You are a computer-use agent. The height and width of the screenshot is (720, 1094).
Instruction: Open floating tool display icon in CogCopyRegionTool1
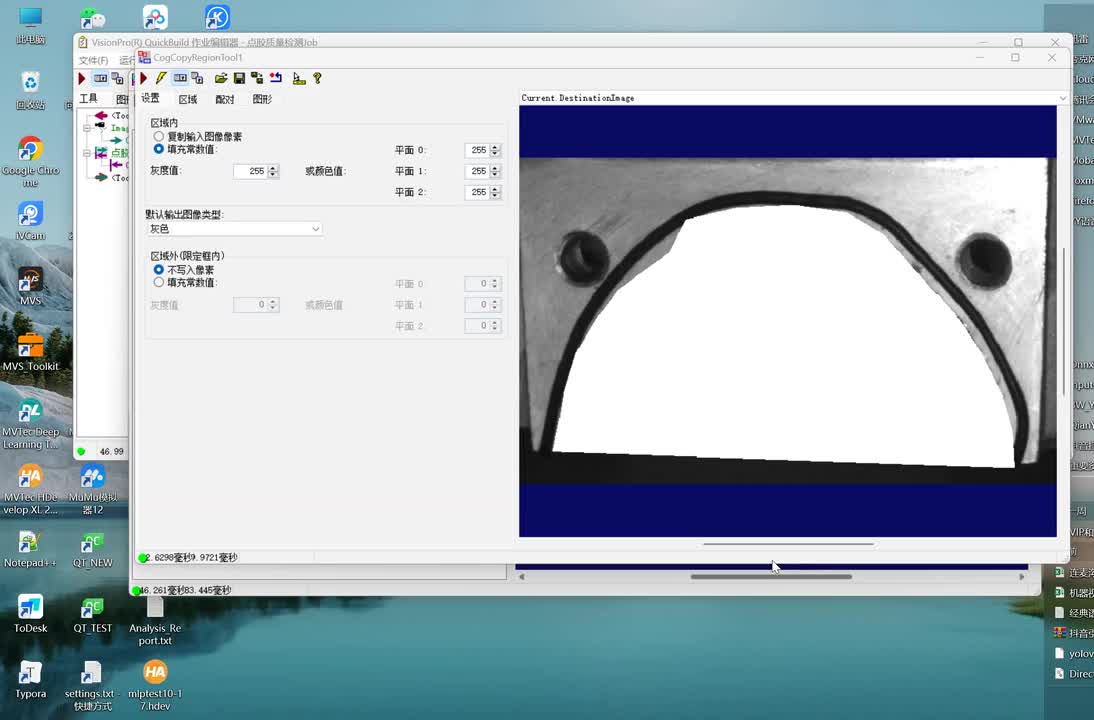pyautogui.click(x=197, y=78)
